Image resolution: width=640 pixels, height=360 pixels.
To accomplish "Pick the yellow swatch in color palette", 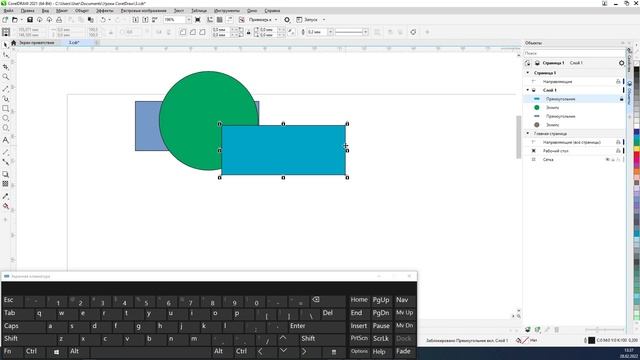I will coord(636,148).
